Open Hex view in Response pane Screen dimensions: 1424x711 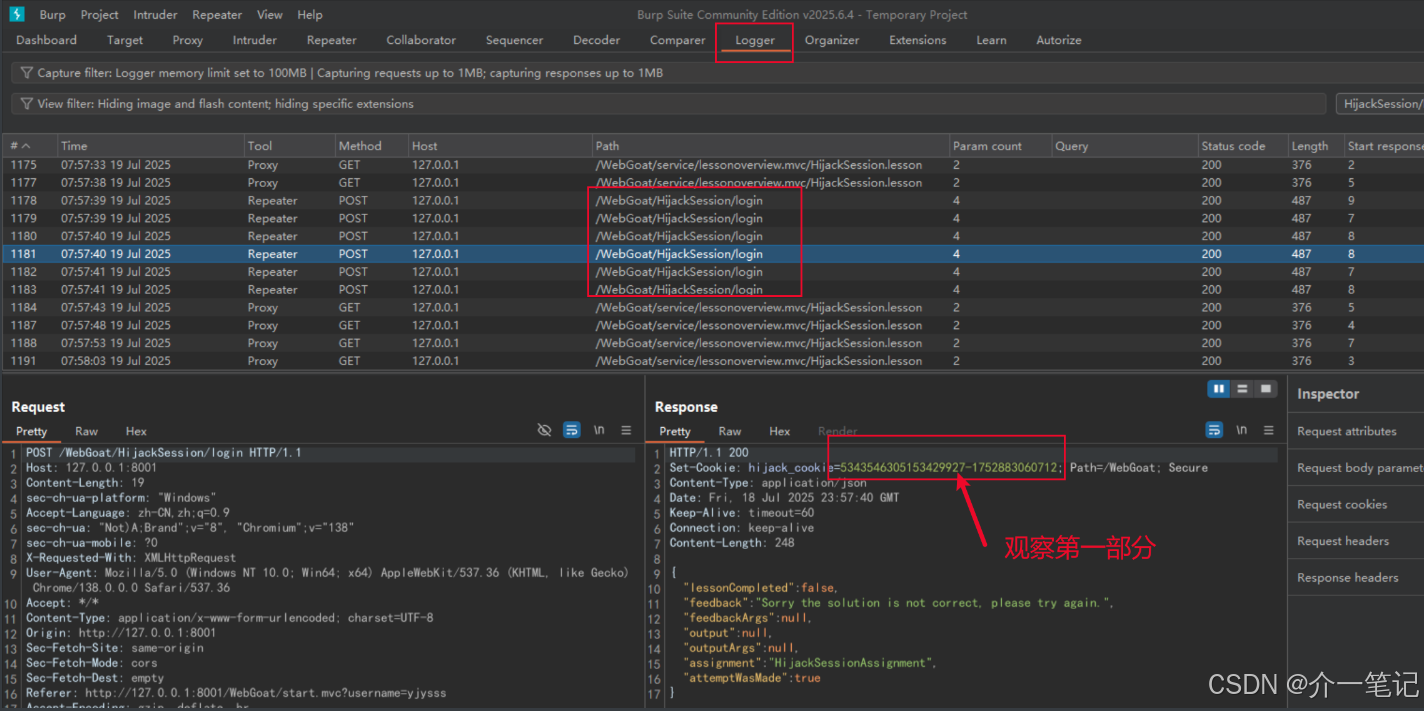[x=780, y=431]
